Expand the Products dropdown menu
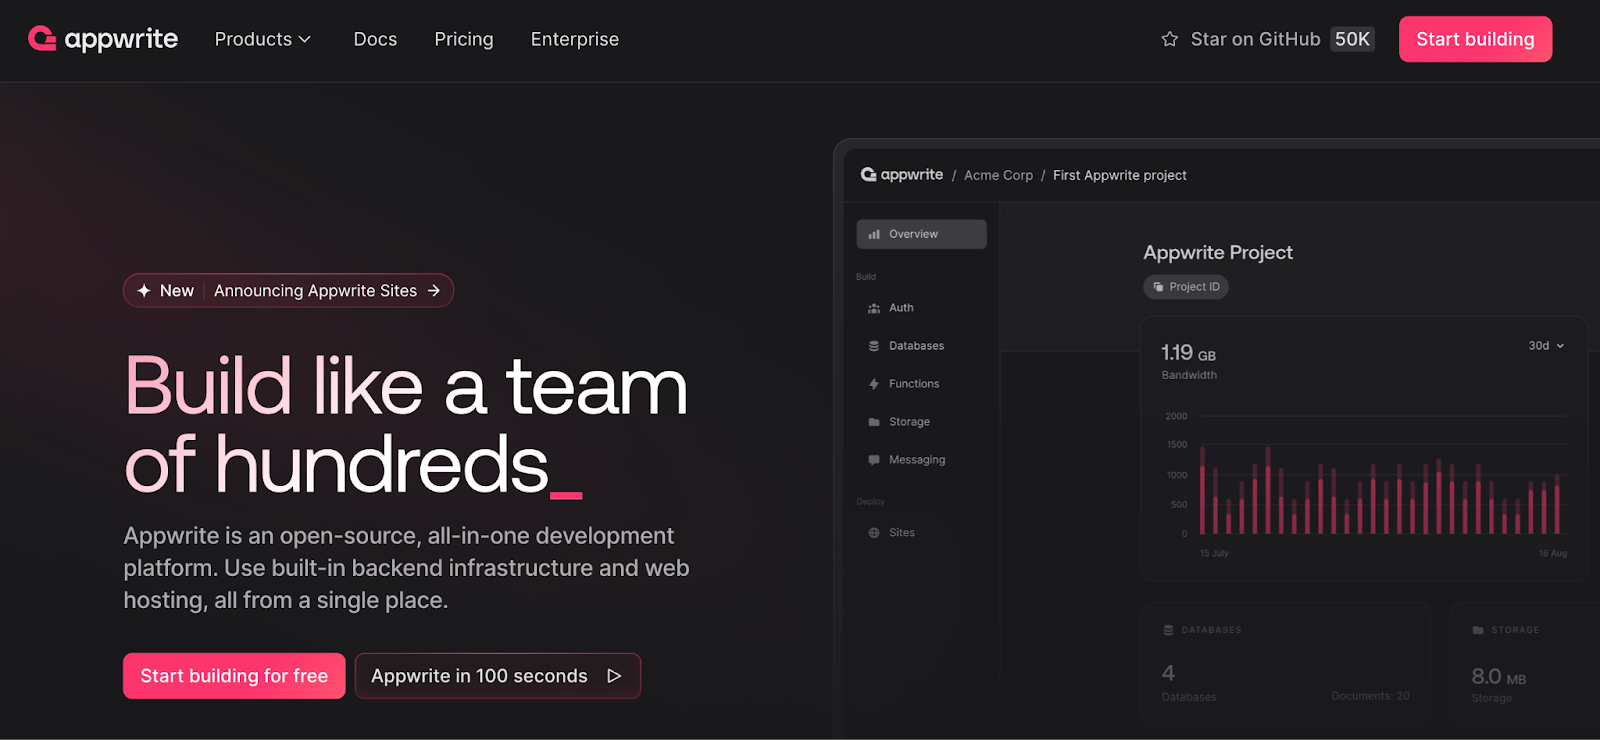The width and height of the screenshot is (1600, 740). coord(263,39)
